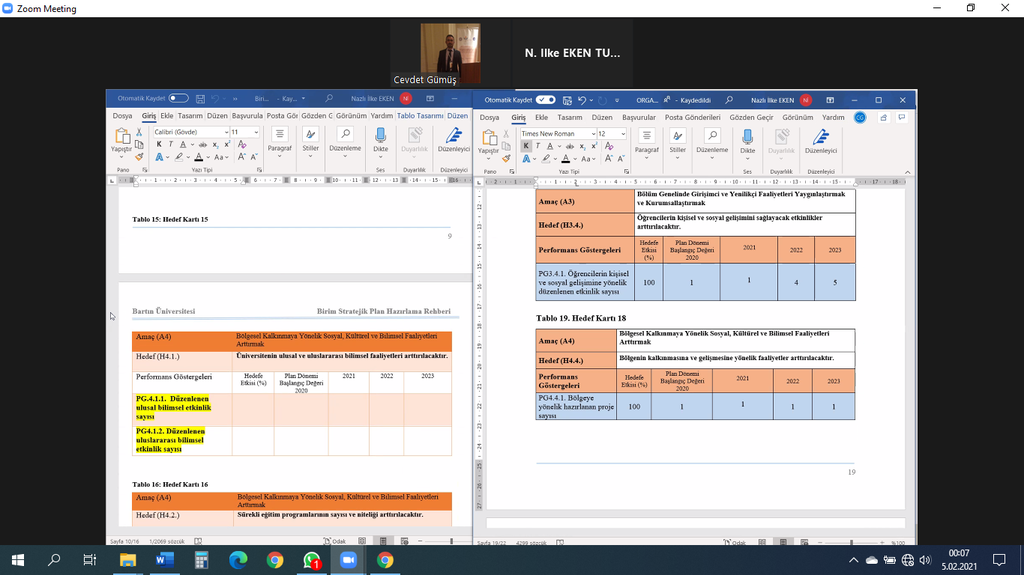The image size is (1024, 575).
Task: Clear formatting icon in right Word window
Action: [x=609, y=146]
